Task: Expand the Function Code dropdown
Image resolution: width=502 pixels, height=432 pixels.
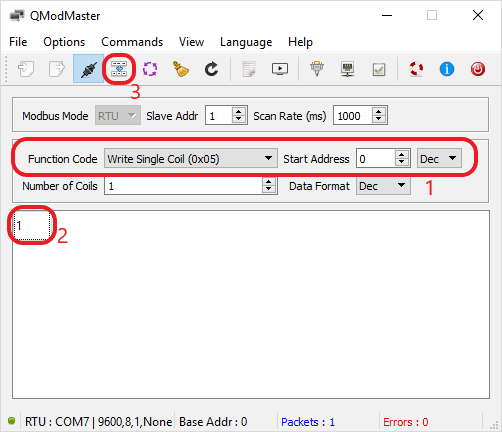Action: [x=191, y=158]
